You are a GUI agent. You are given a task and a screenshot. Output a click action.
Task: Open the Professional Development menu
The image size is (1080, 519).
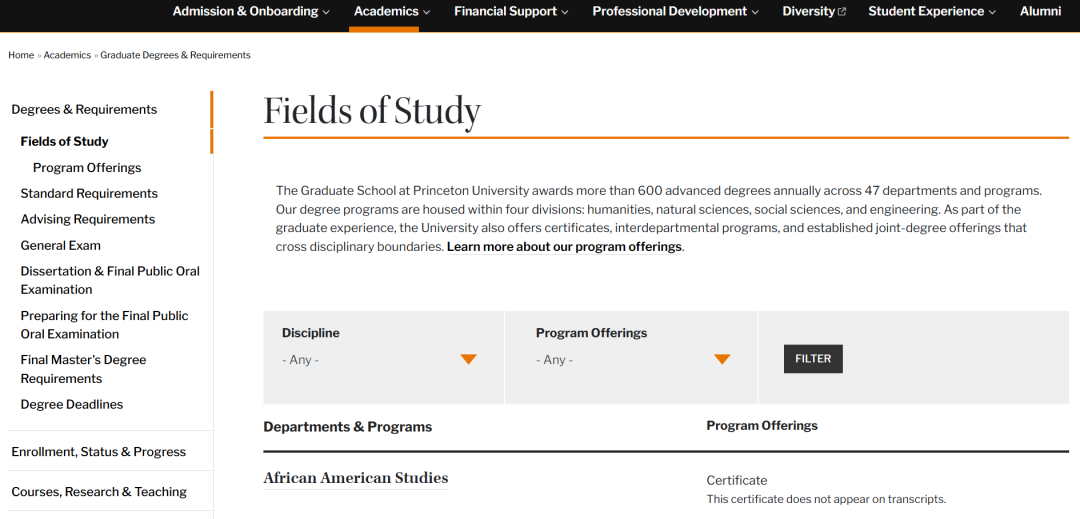pyautogui.click(x=676, y=12)
